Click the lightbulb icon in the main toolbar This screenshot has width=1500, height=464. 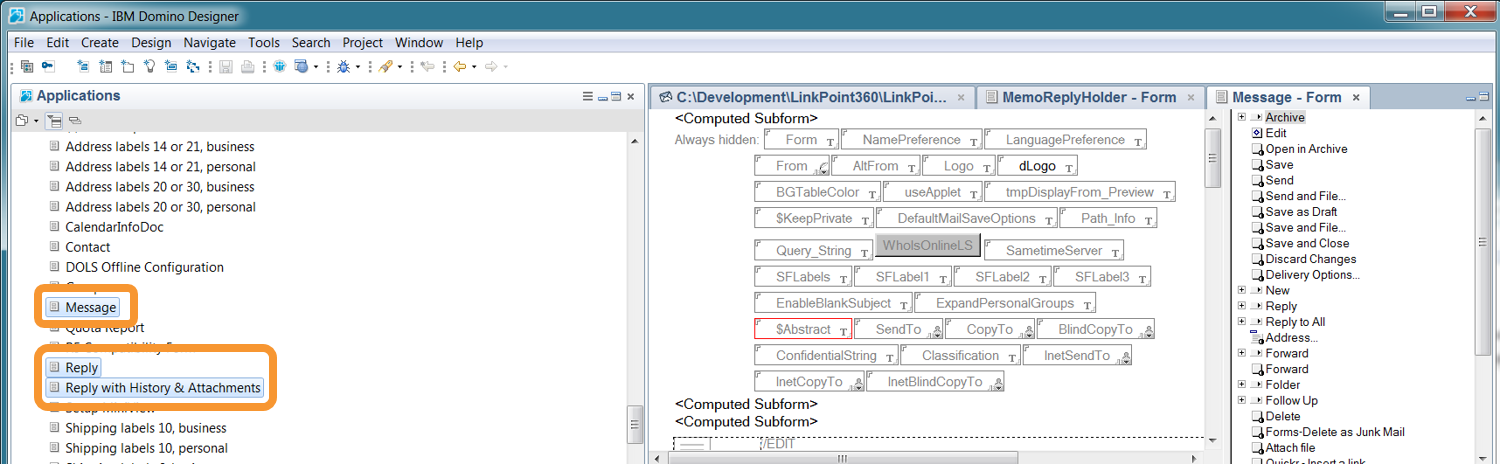[149, 66]
